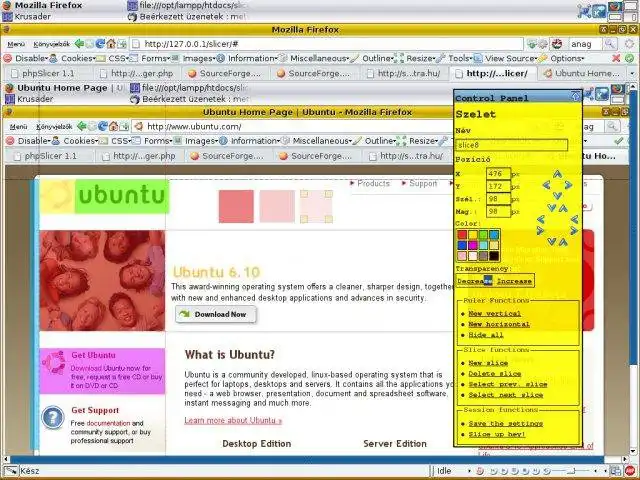Open the search engine icon beside the search box

click(x=557, y=44)
